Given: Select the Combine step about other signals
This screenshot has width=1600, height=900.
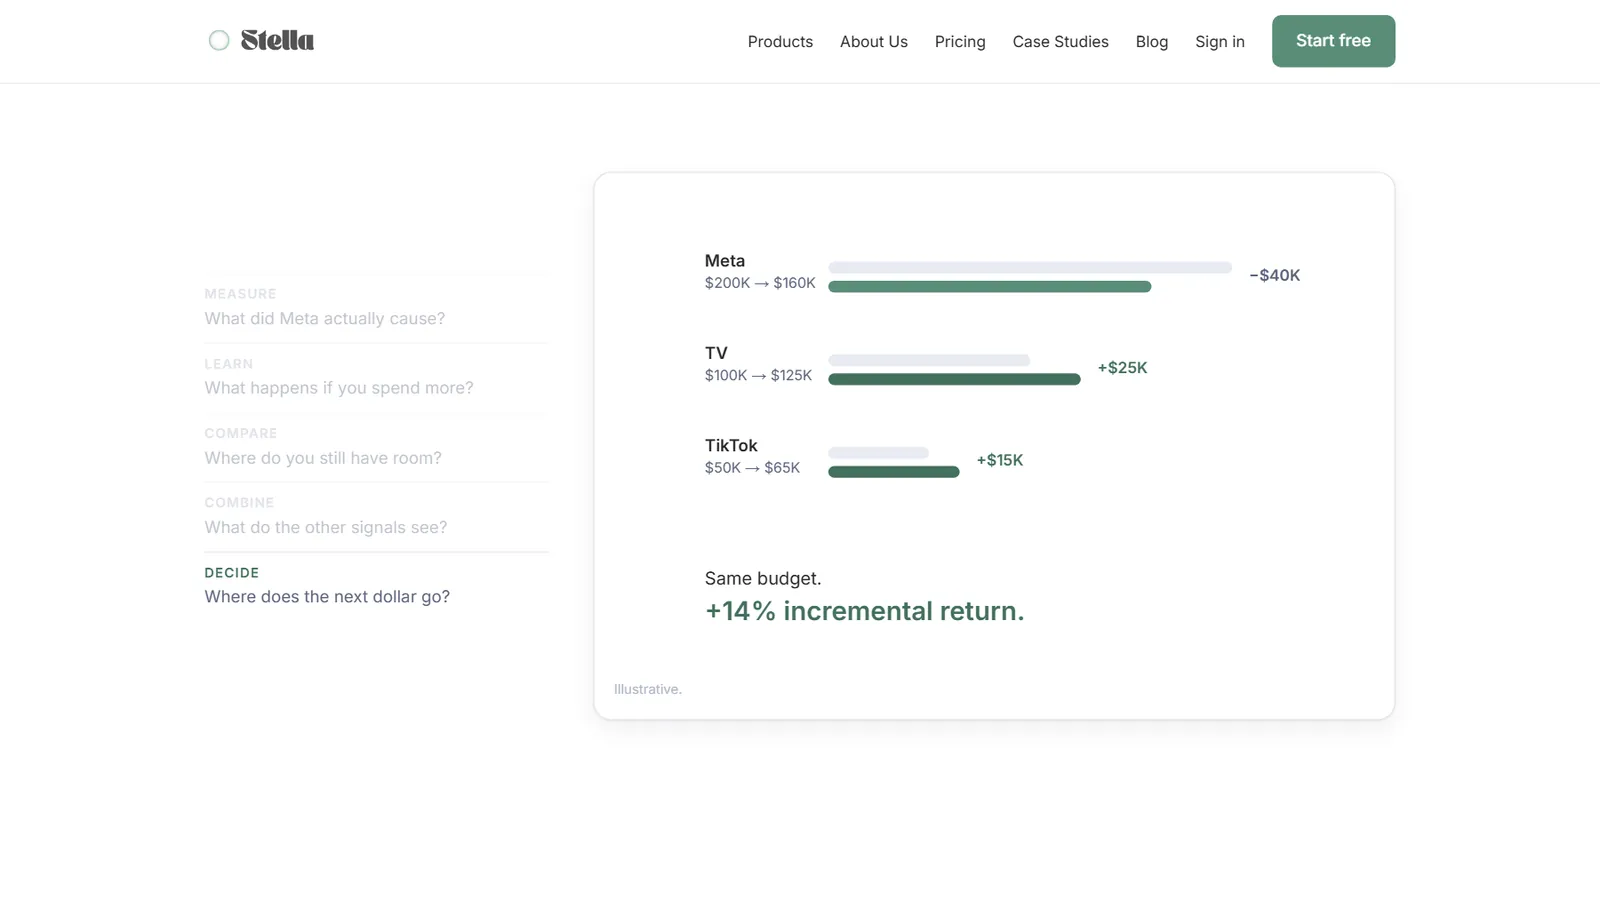Looking at the screenshot, I should pos(376,517).
